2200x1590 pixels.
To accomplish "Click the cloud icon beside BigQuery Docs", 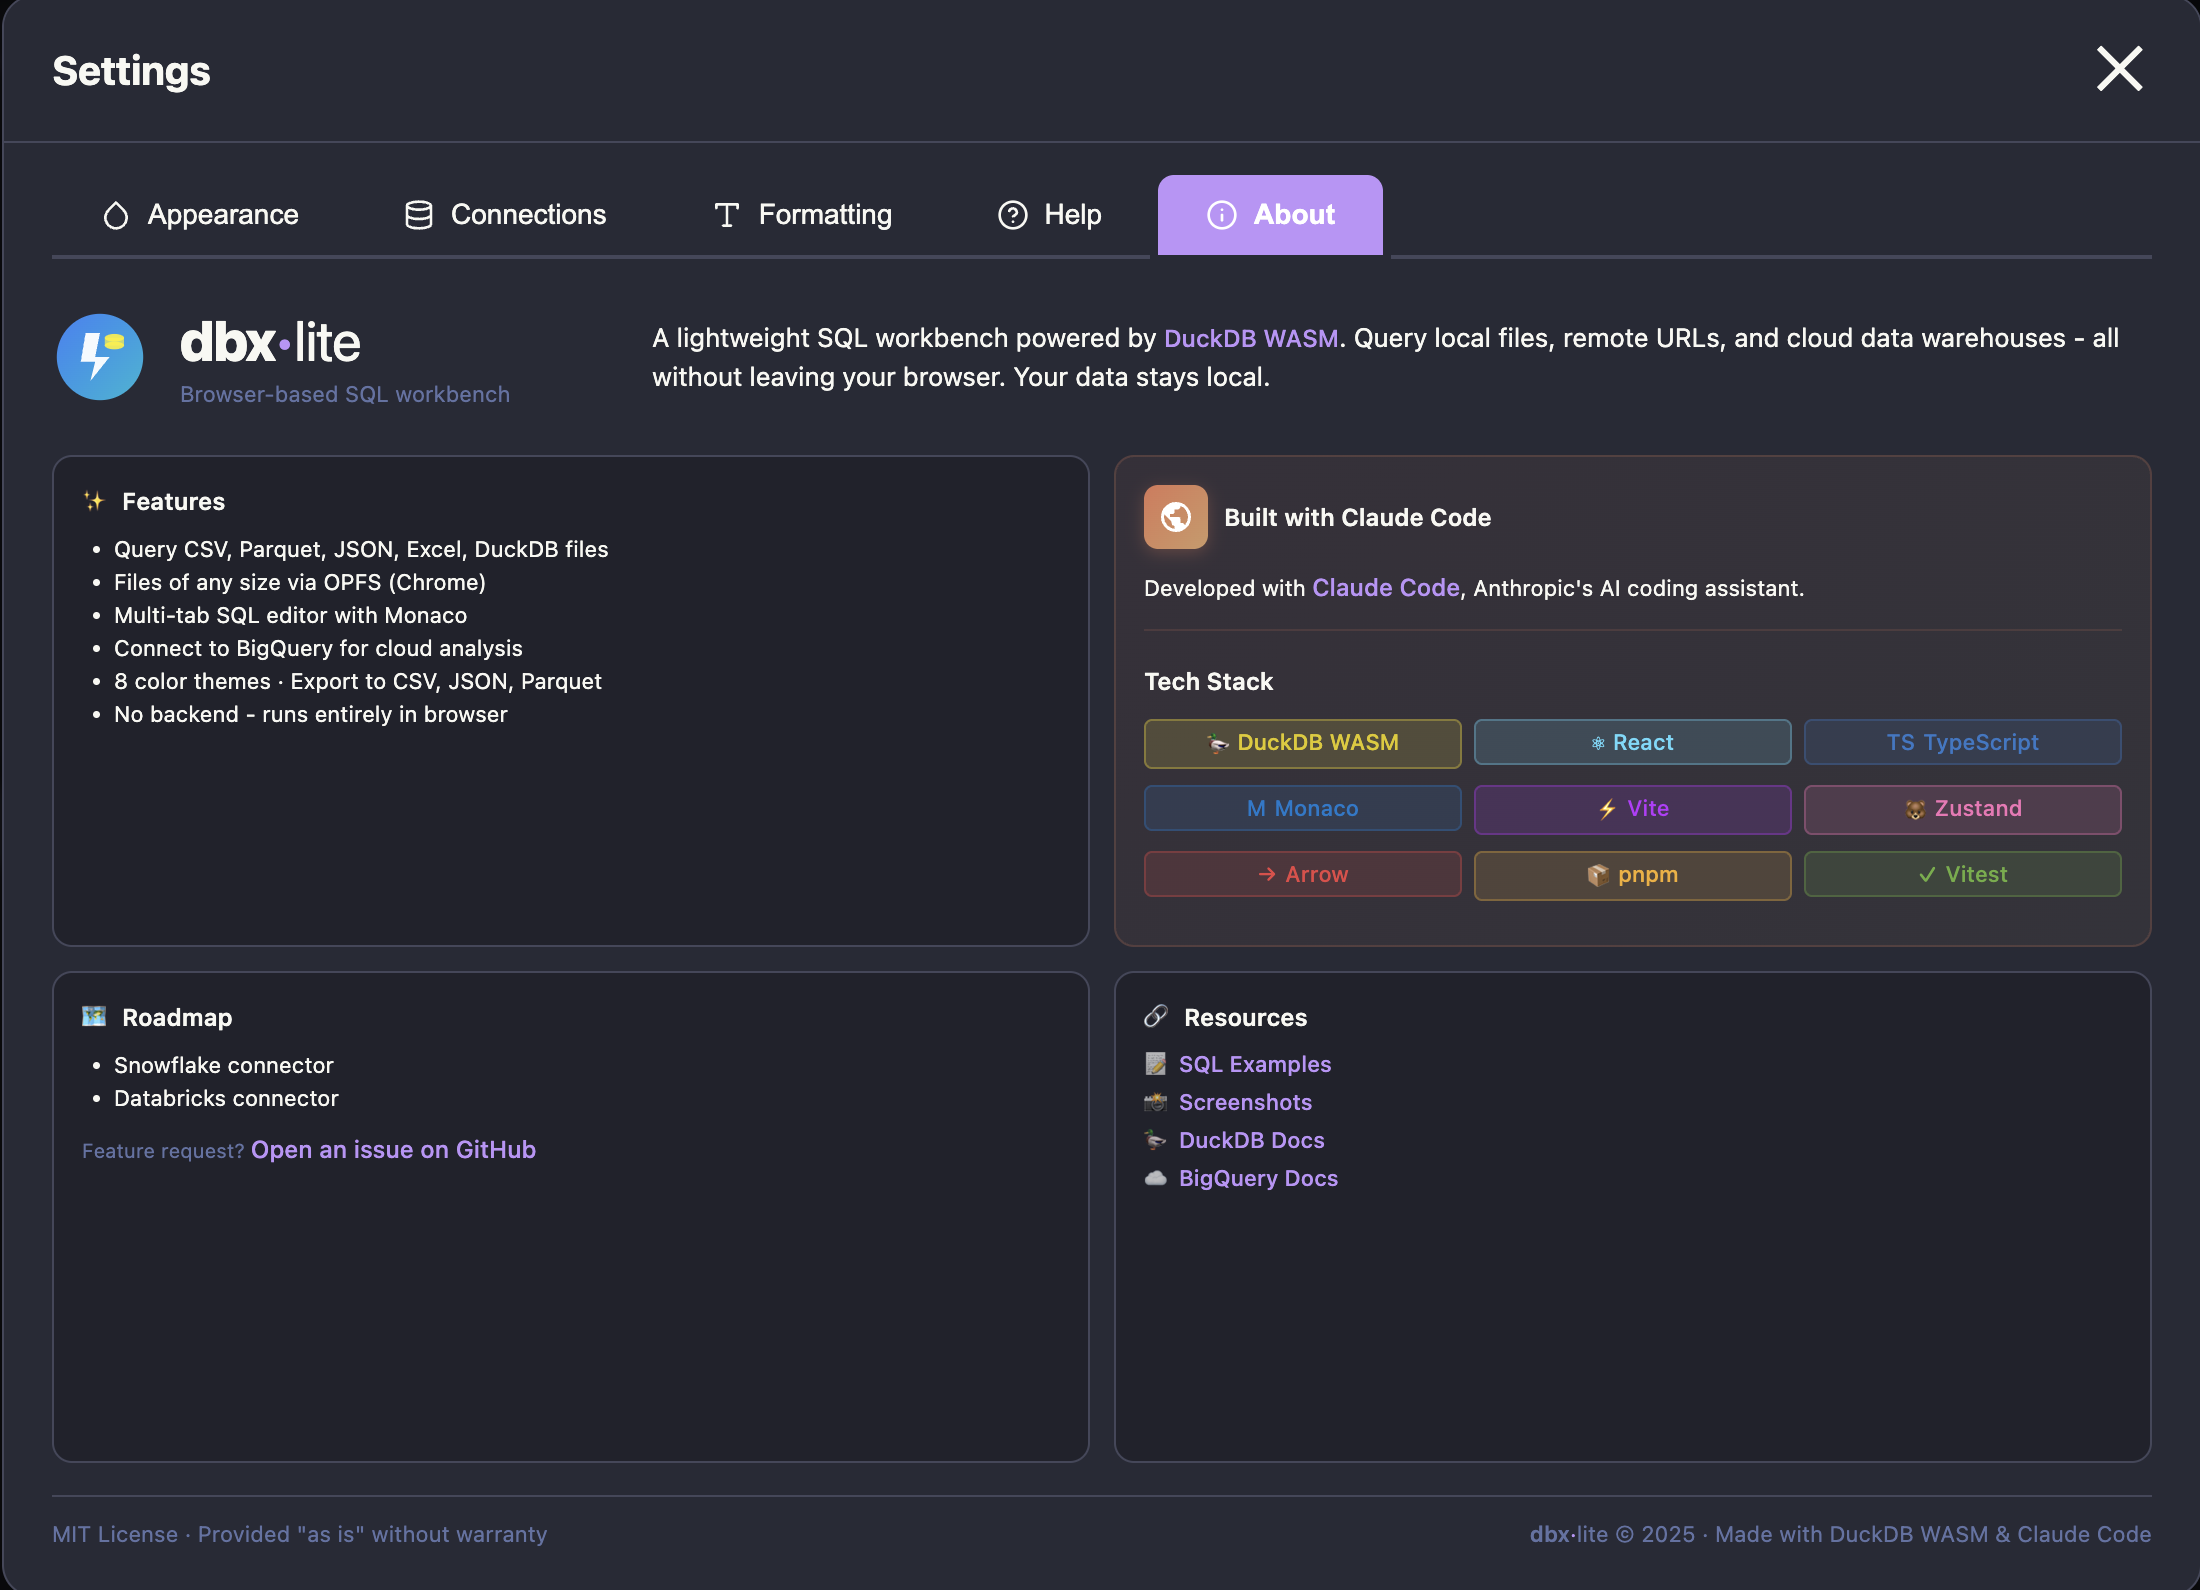I will 1156,1178.
